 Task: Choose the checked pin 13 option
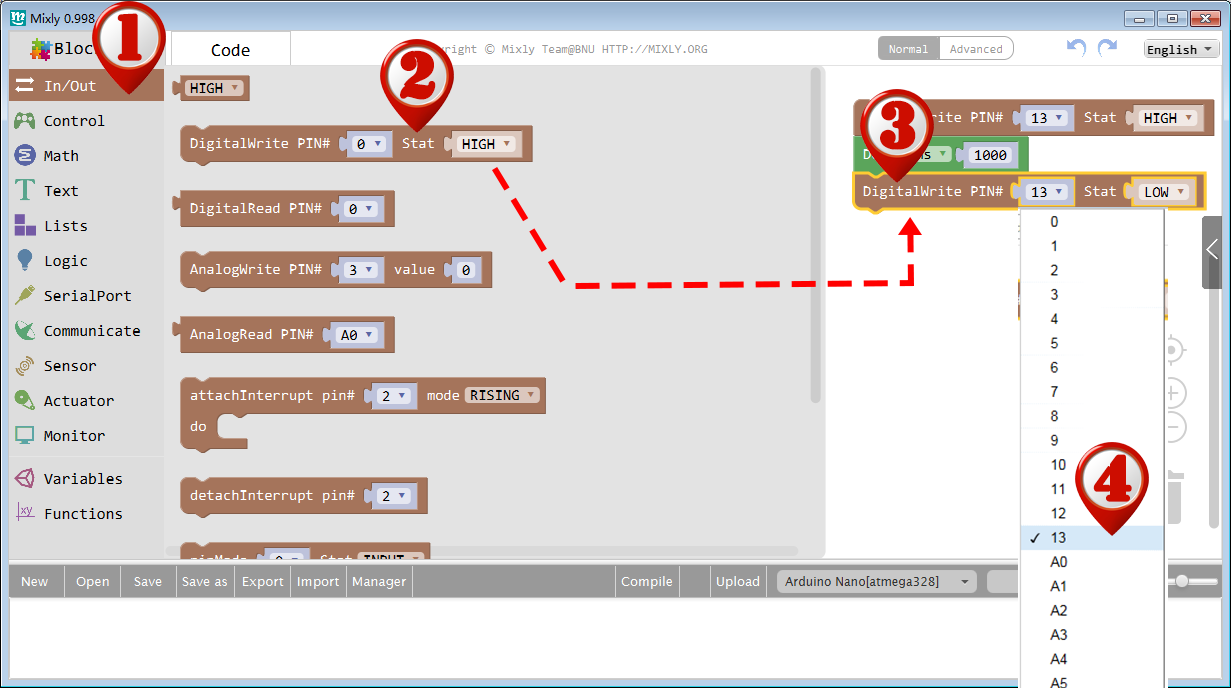[1092, 538]
